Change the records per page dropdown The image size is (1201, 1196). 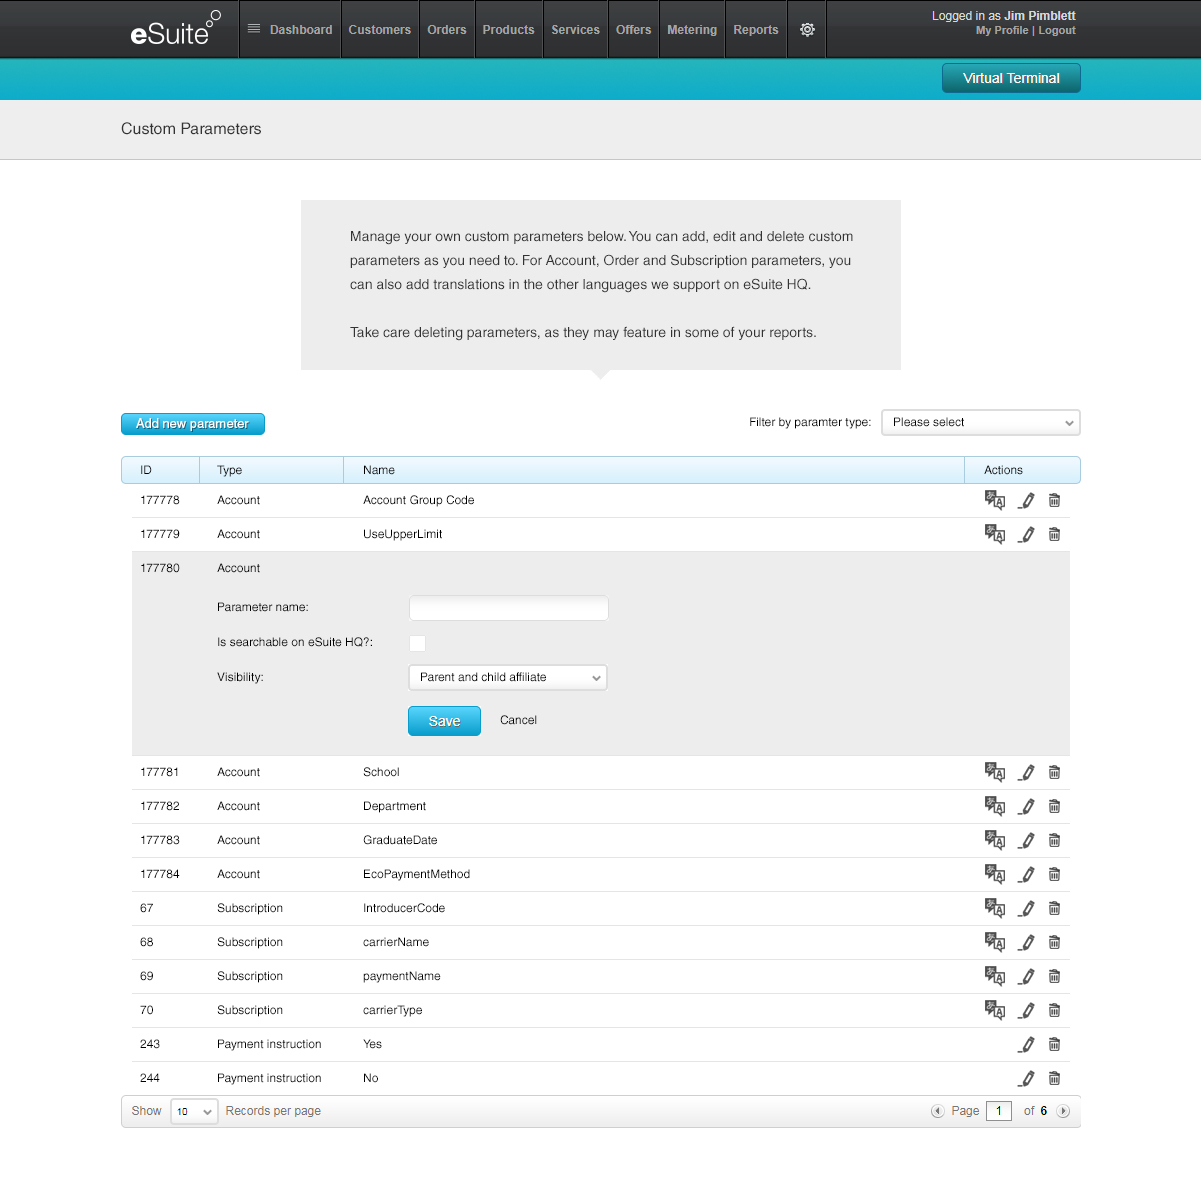click(x=194, y=1111)
